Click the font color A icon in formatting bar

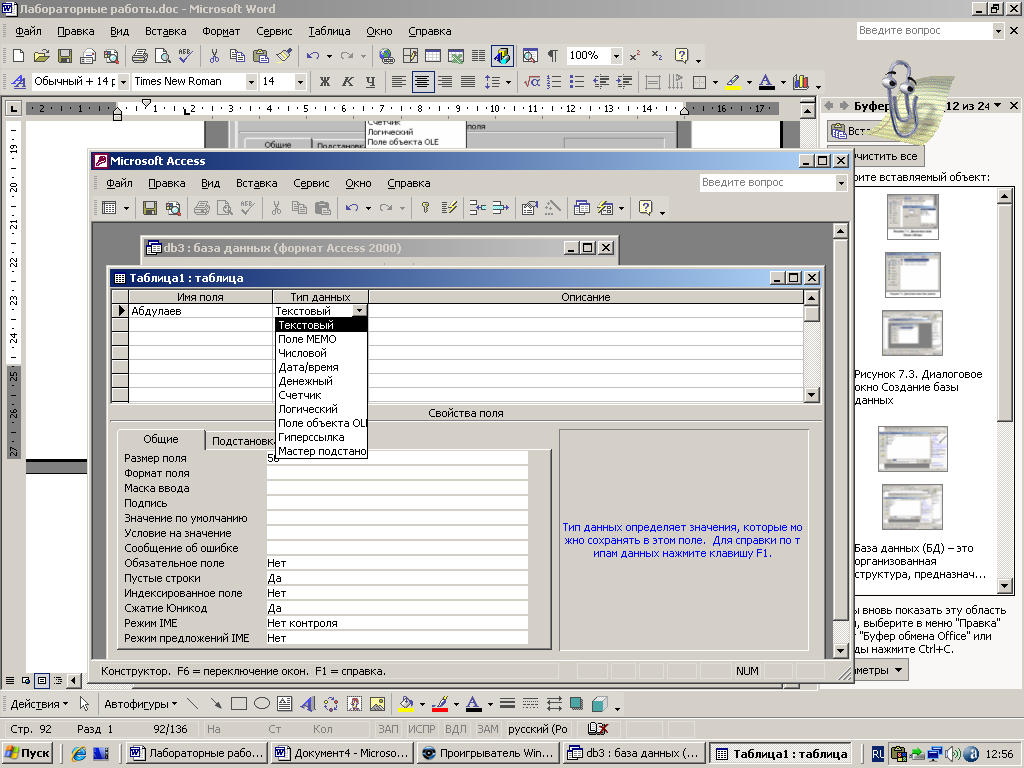pyautogui.click(x=767, y=82)
